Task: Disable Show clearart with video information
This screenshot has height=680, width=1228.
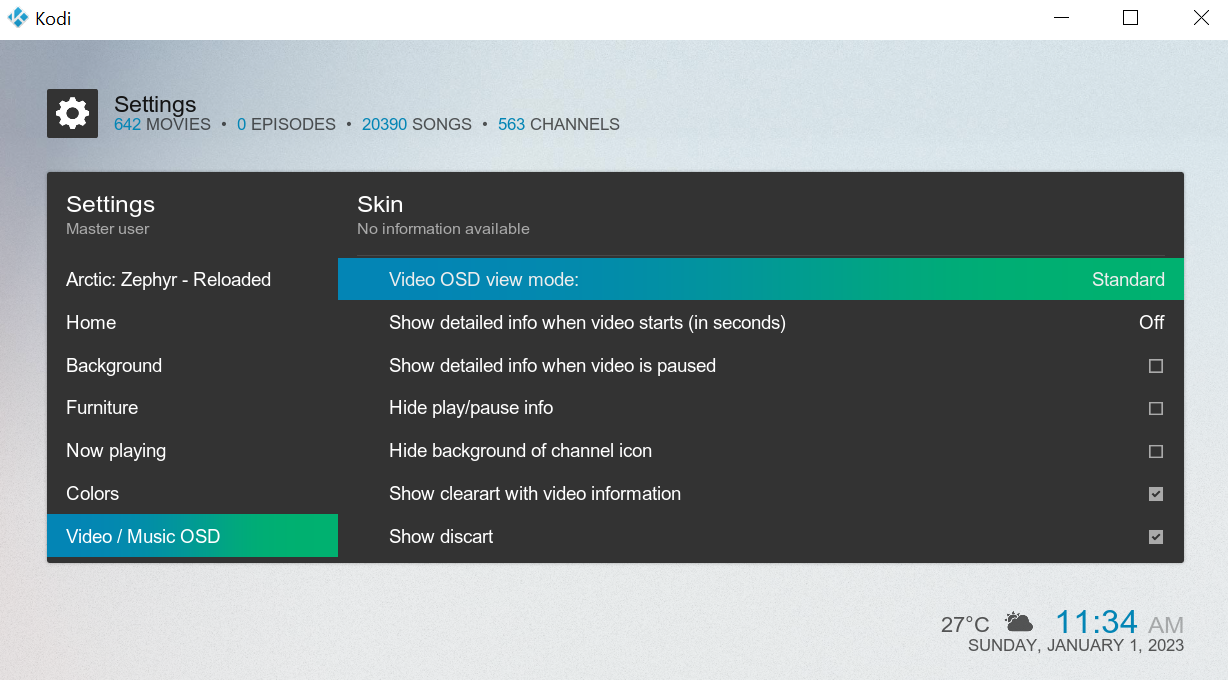Action: tap(1155, 494)
